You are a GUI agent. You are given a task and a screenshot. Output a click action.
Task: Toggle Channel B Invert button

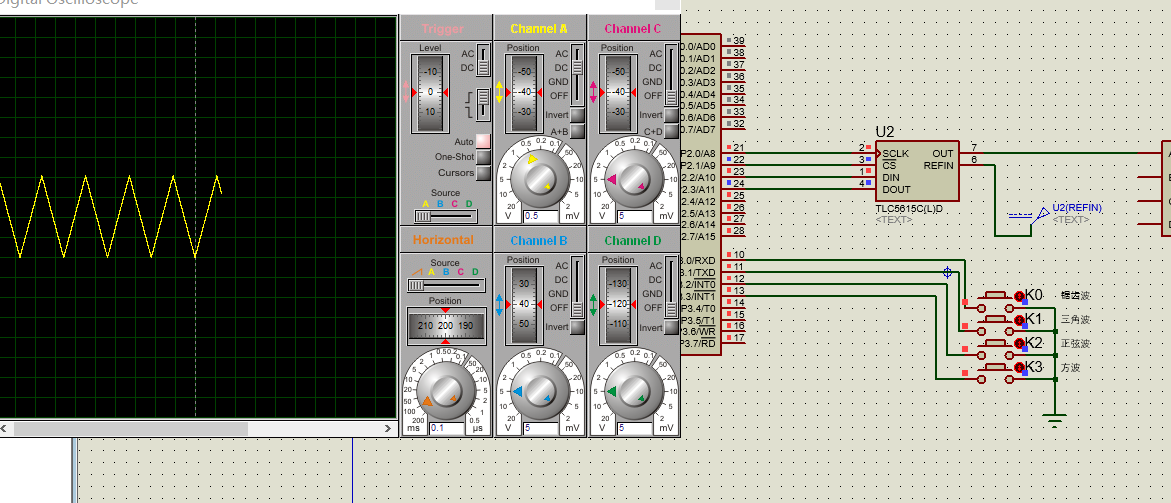coord(577,328)
